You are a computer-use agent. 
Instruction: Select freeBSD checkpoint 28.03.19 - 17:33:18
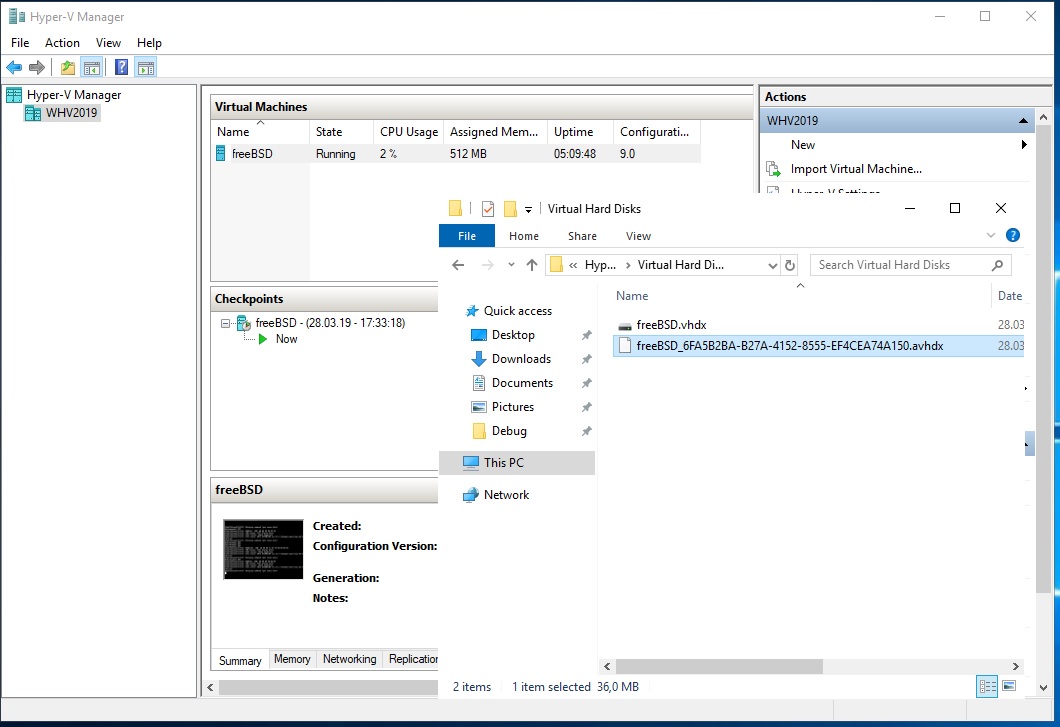(330, 323)
